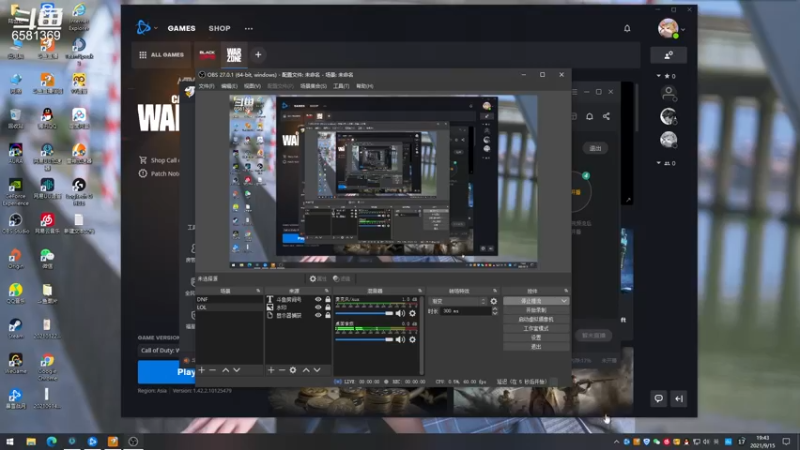
Task: Open transition properties gear beside 渐变
Action: click(x=493, y=301)
